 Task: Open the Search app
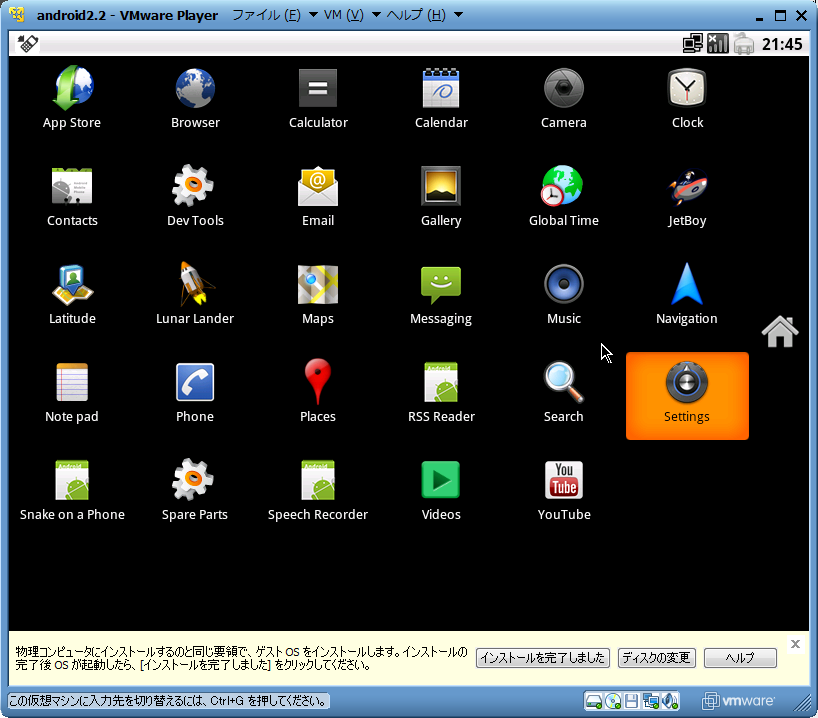[563, 392]
